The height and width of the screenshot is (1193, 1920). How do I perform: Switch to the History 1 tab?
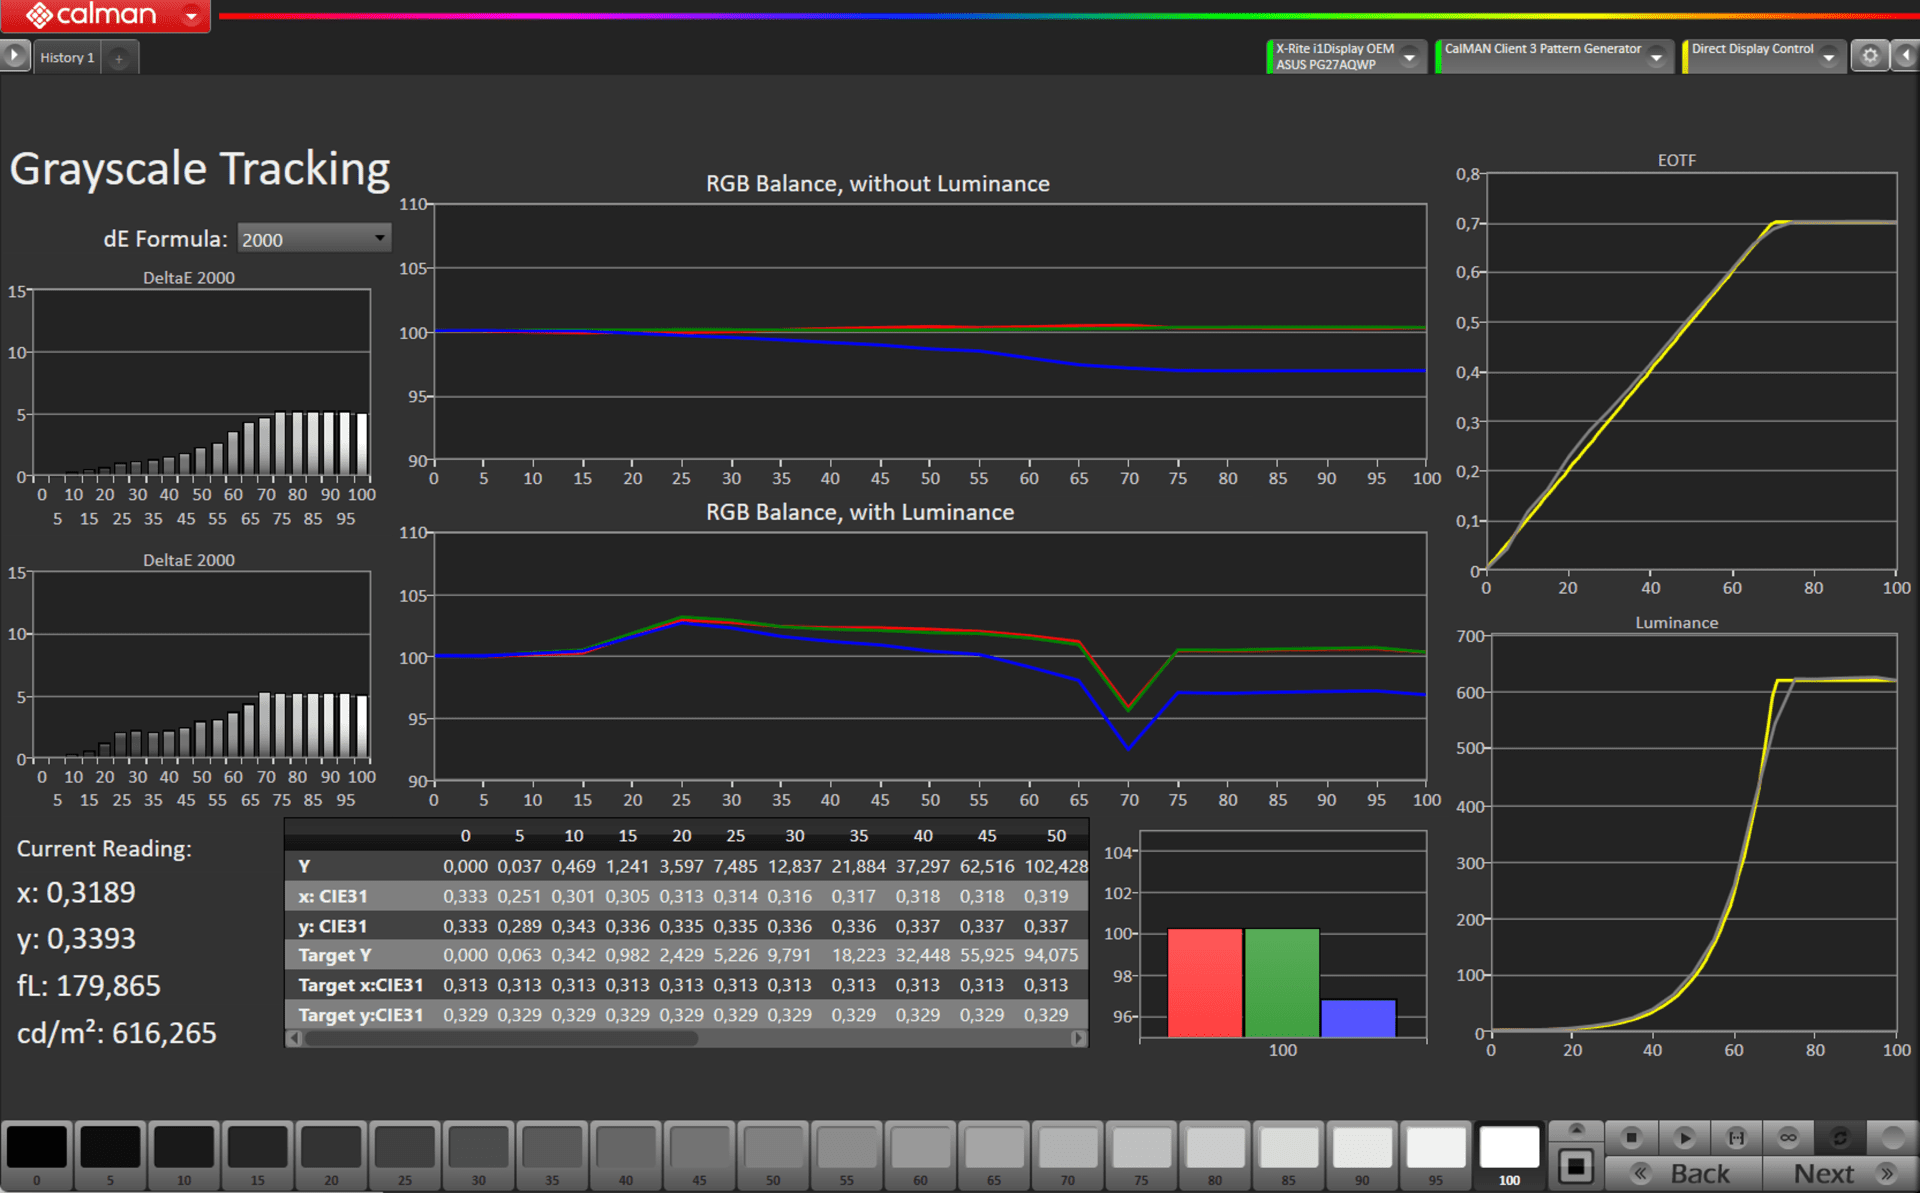[67, 58]
